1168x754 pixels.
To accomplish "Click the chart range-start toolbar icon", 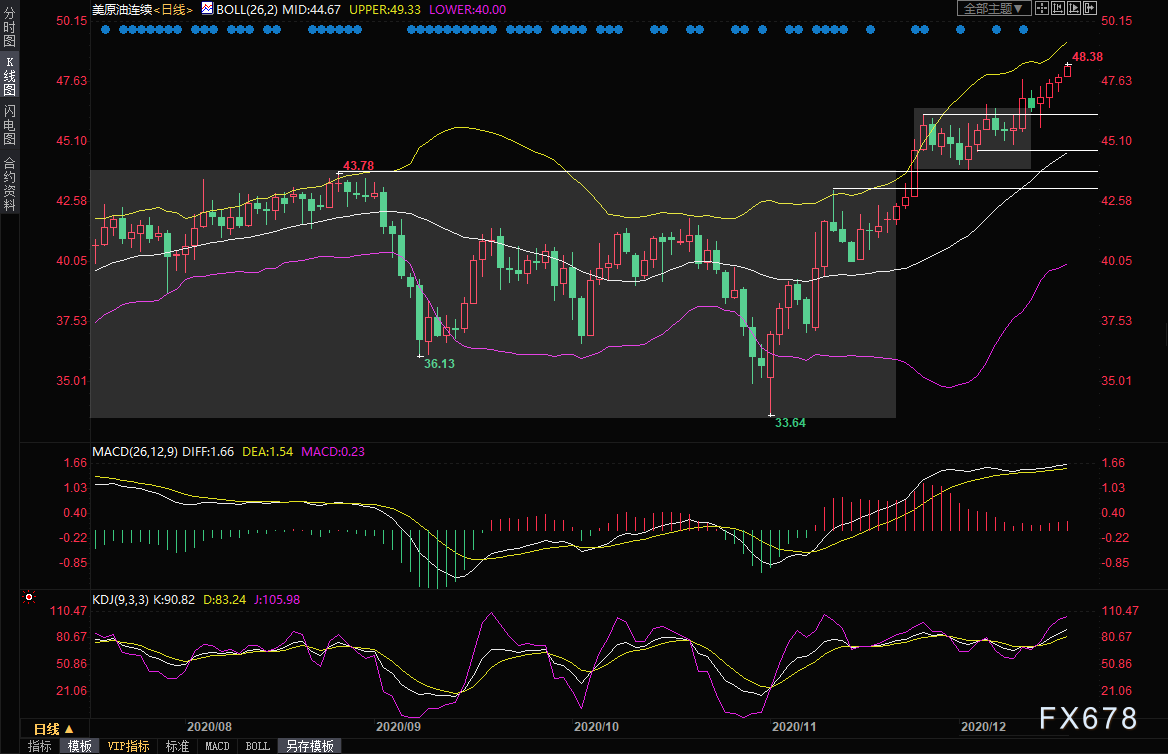I will pos(1058,8).
